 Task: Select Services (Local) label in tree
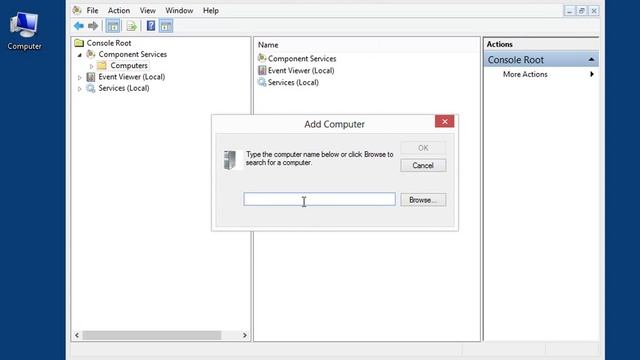(x=124, y=88)
